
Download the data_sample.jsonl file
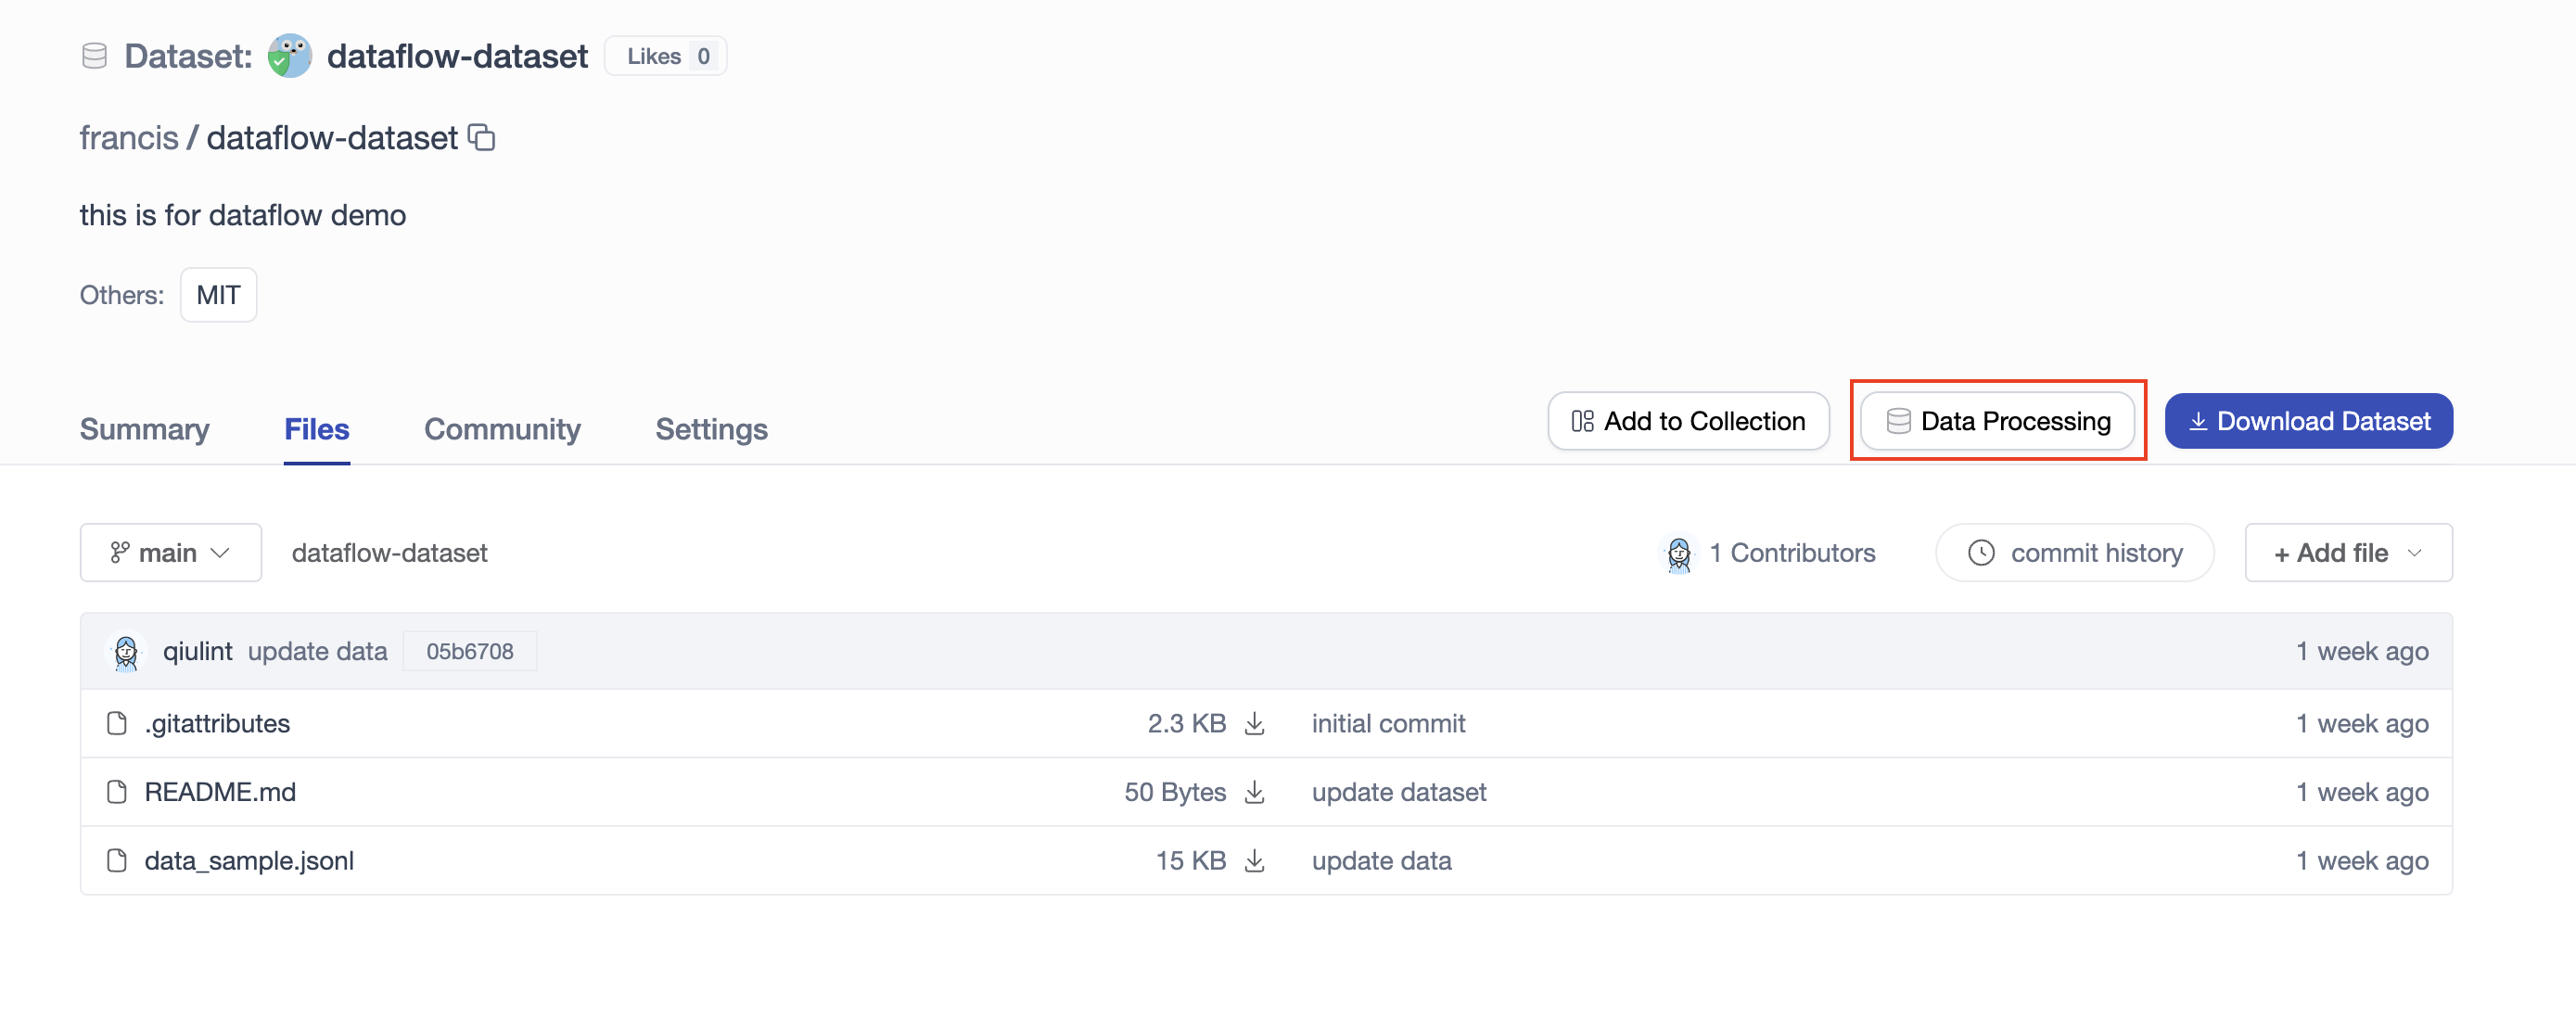click(1254, 860)
